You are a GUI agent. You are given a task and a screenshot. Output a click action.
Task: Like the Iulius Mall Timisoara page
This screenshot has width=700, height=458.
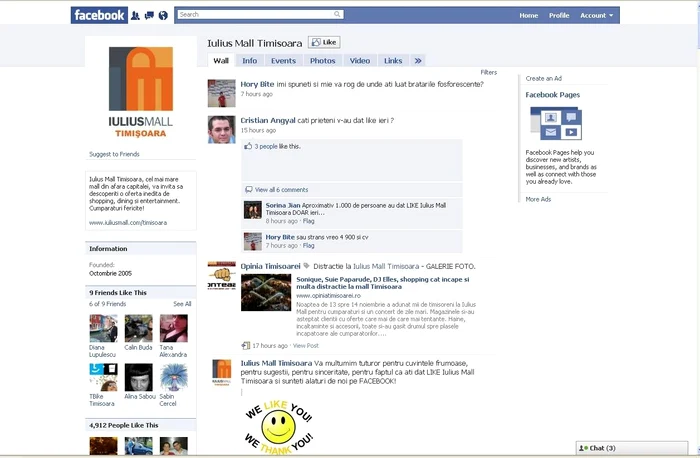click(x=324, y=42)
